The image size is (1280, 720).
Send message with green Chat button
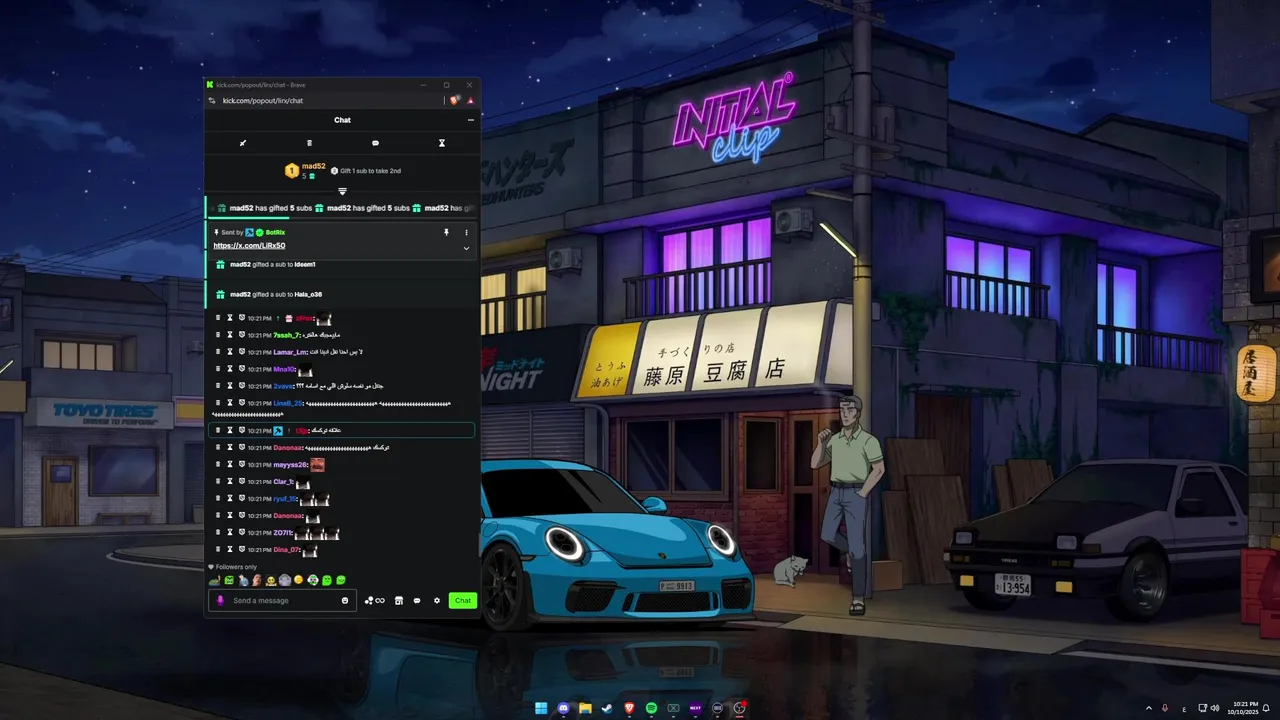(462, 601)
